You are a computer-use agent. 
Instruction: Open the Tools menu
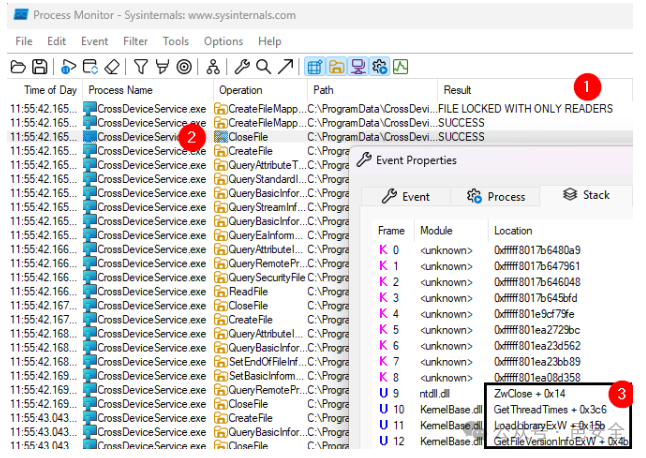pos(176,41)
